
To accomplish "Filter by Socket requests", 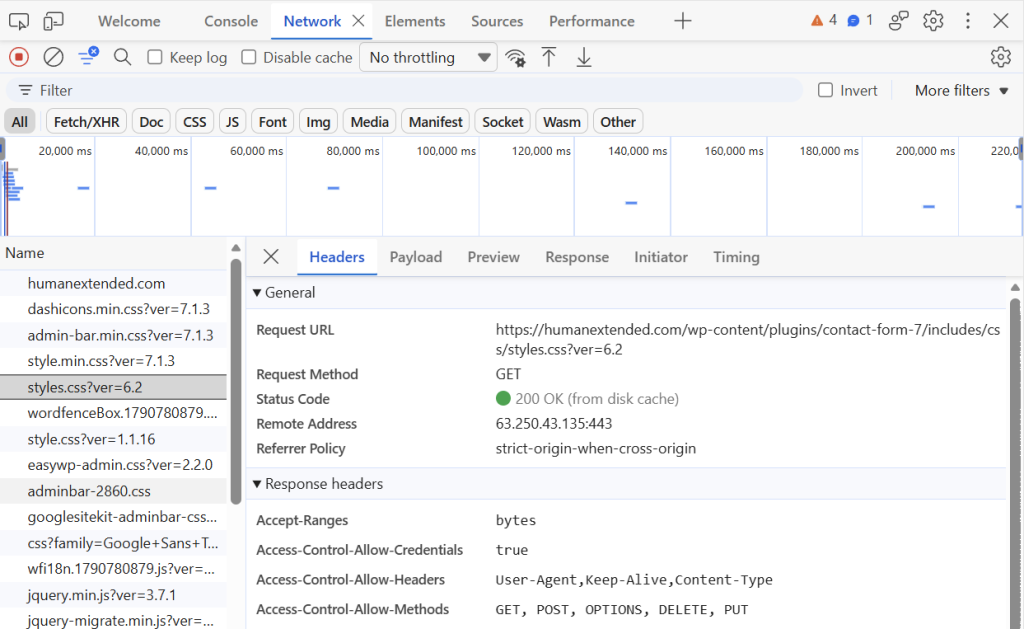I will pos(503,122).
